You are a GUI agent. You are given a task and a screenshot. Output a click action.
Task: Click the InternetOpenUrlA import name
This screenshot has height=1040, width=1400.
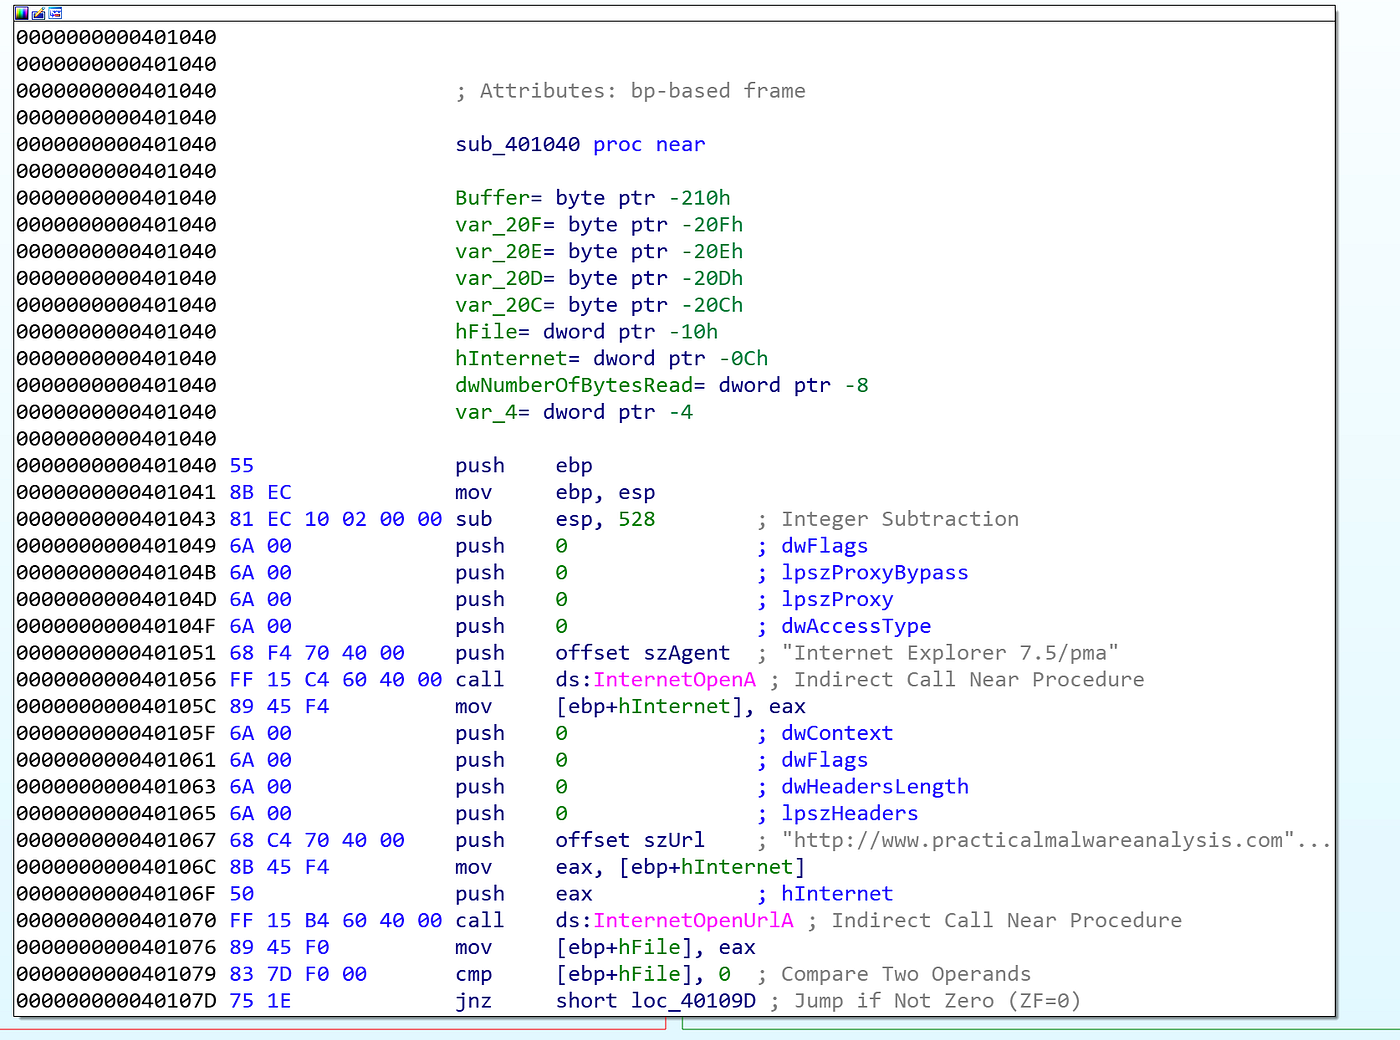click(x=693, y=921)
